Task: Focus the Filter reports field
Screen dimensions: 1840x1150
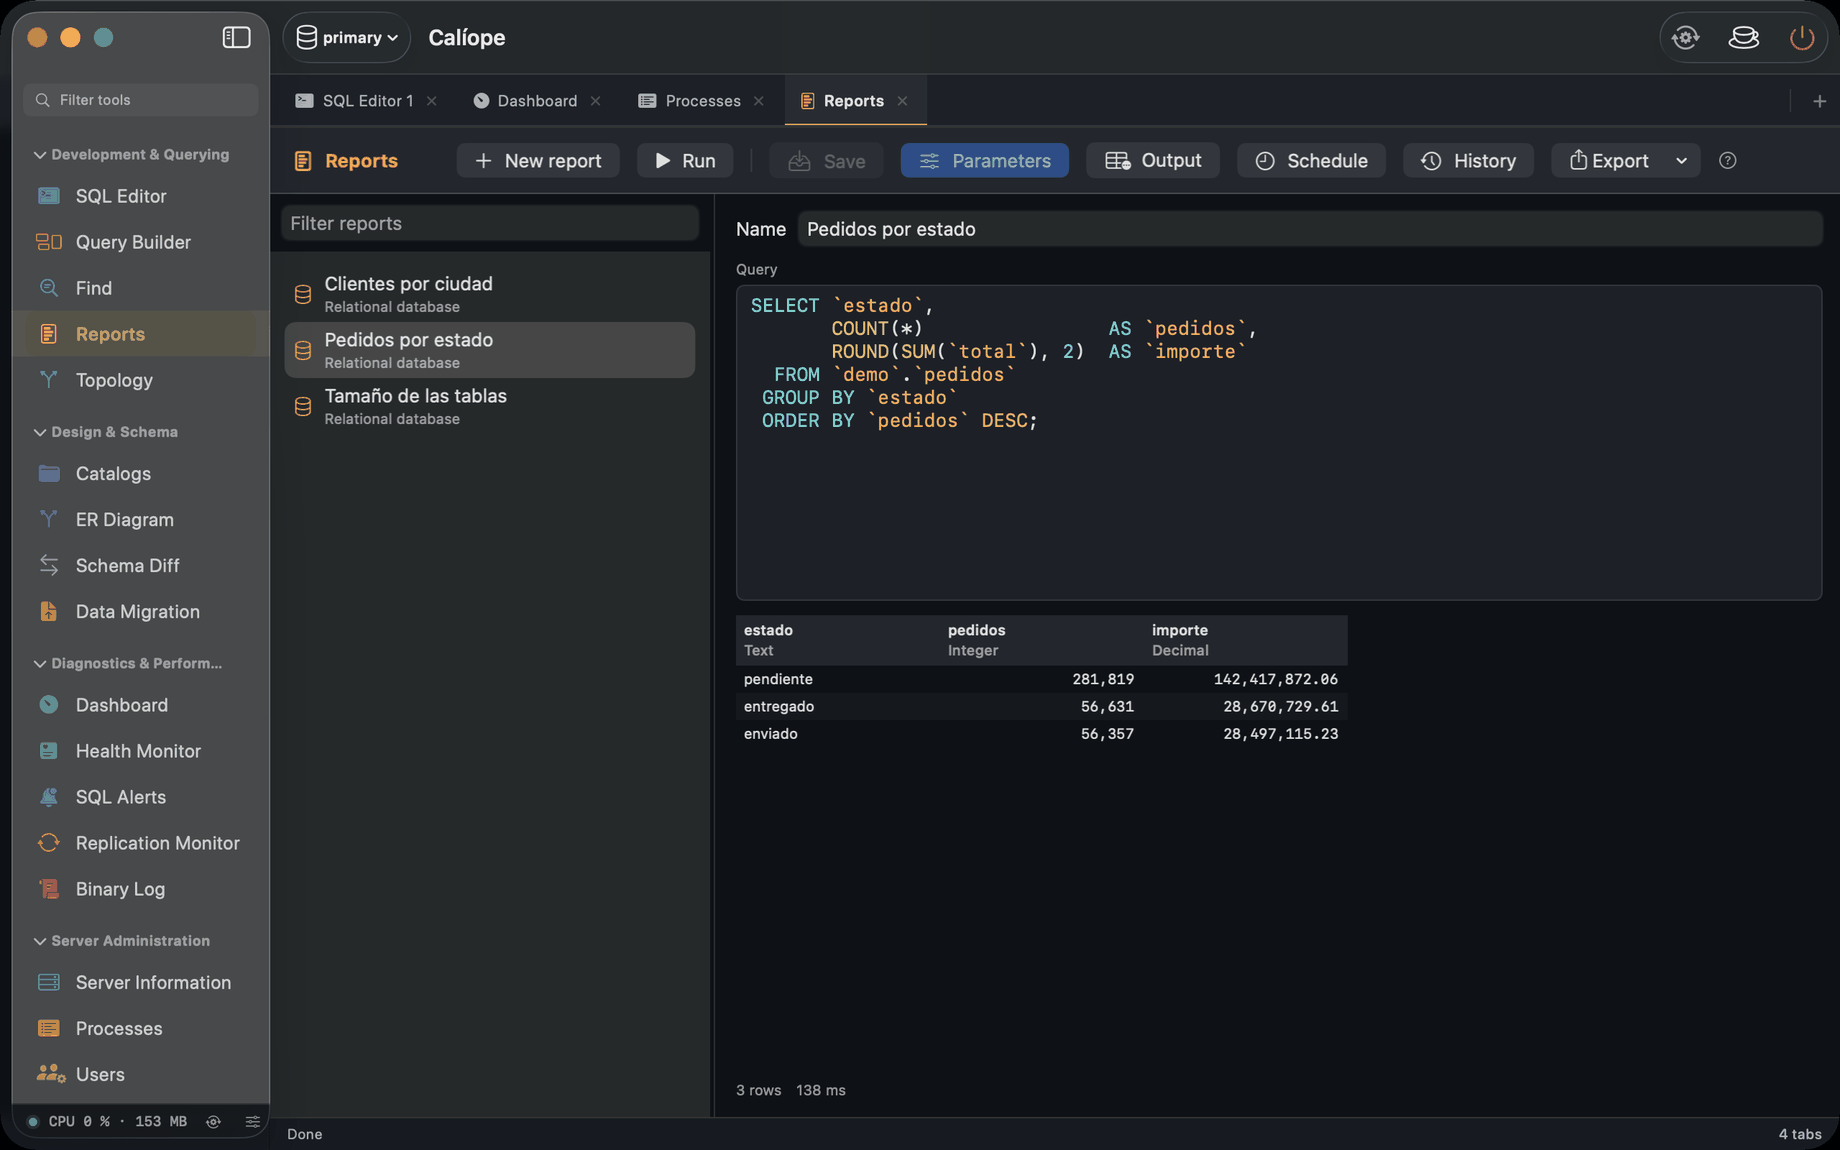Action: point(490,223)
